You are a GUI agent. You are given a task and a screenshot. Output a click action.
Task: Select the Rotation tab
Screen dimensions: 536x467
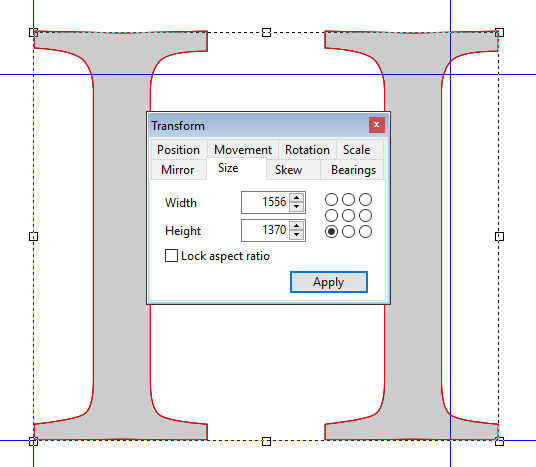(307, 150)
